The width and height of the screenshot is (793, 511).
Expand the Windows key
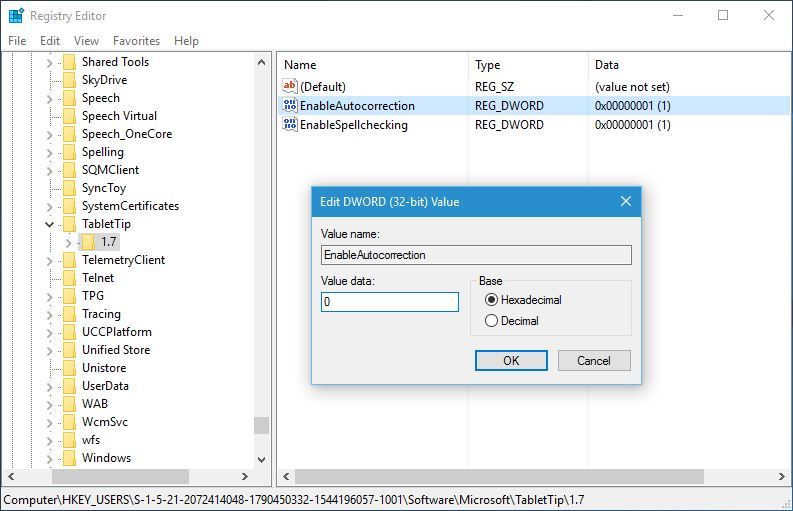tap(49, 459)
